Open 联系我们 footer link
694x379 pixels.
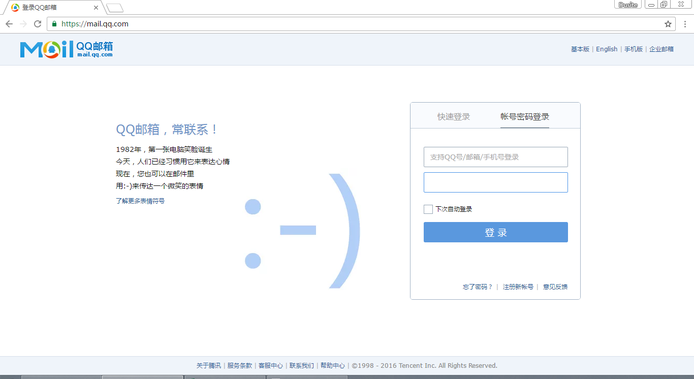pos(301,366)
